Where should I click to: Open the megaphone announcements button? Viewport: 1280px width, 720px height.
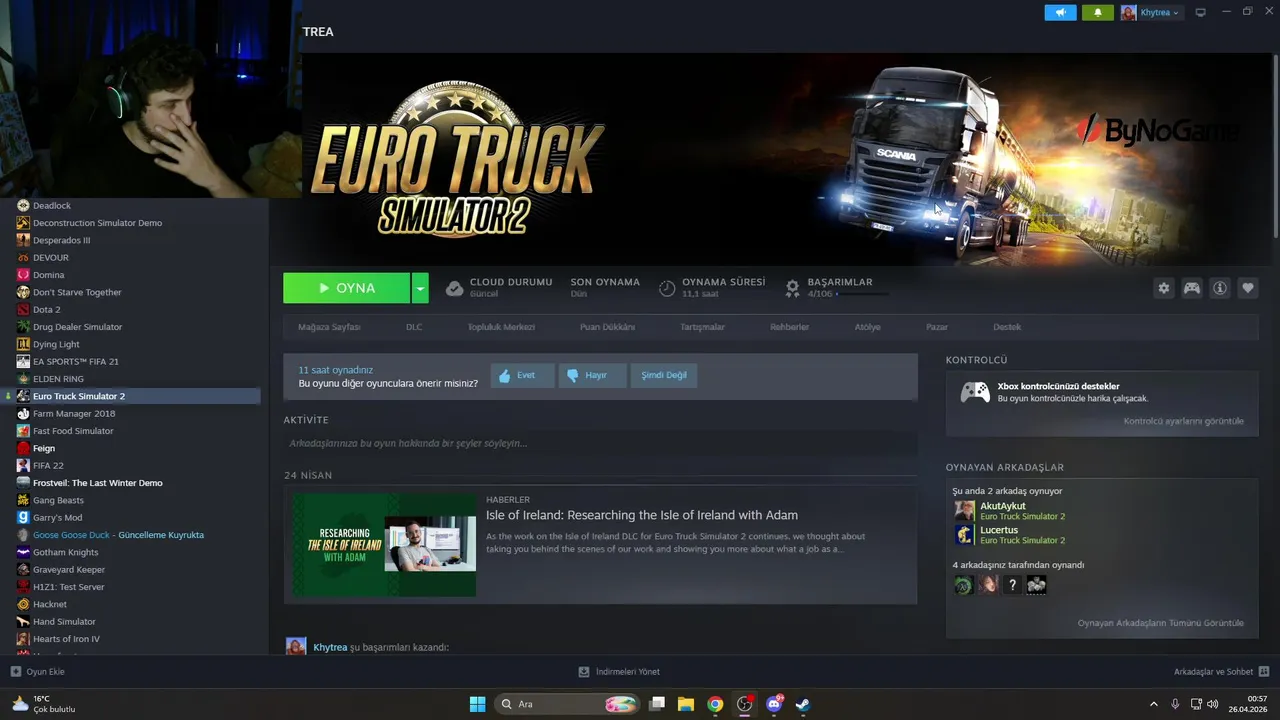[x=1060, y=13]
